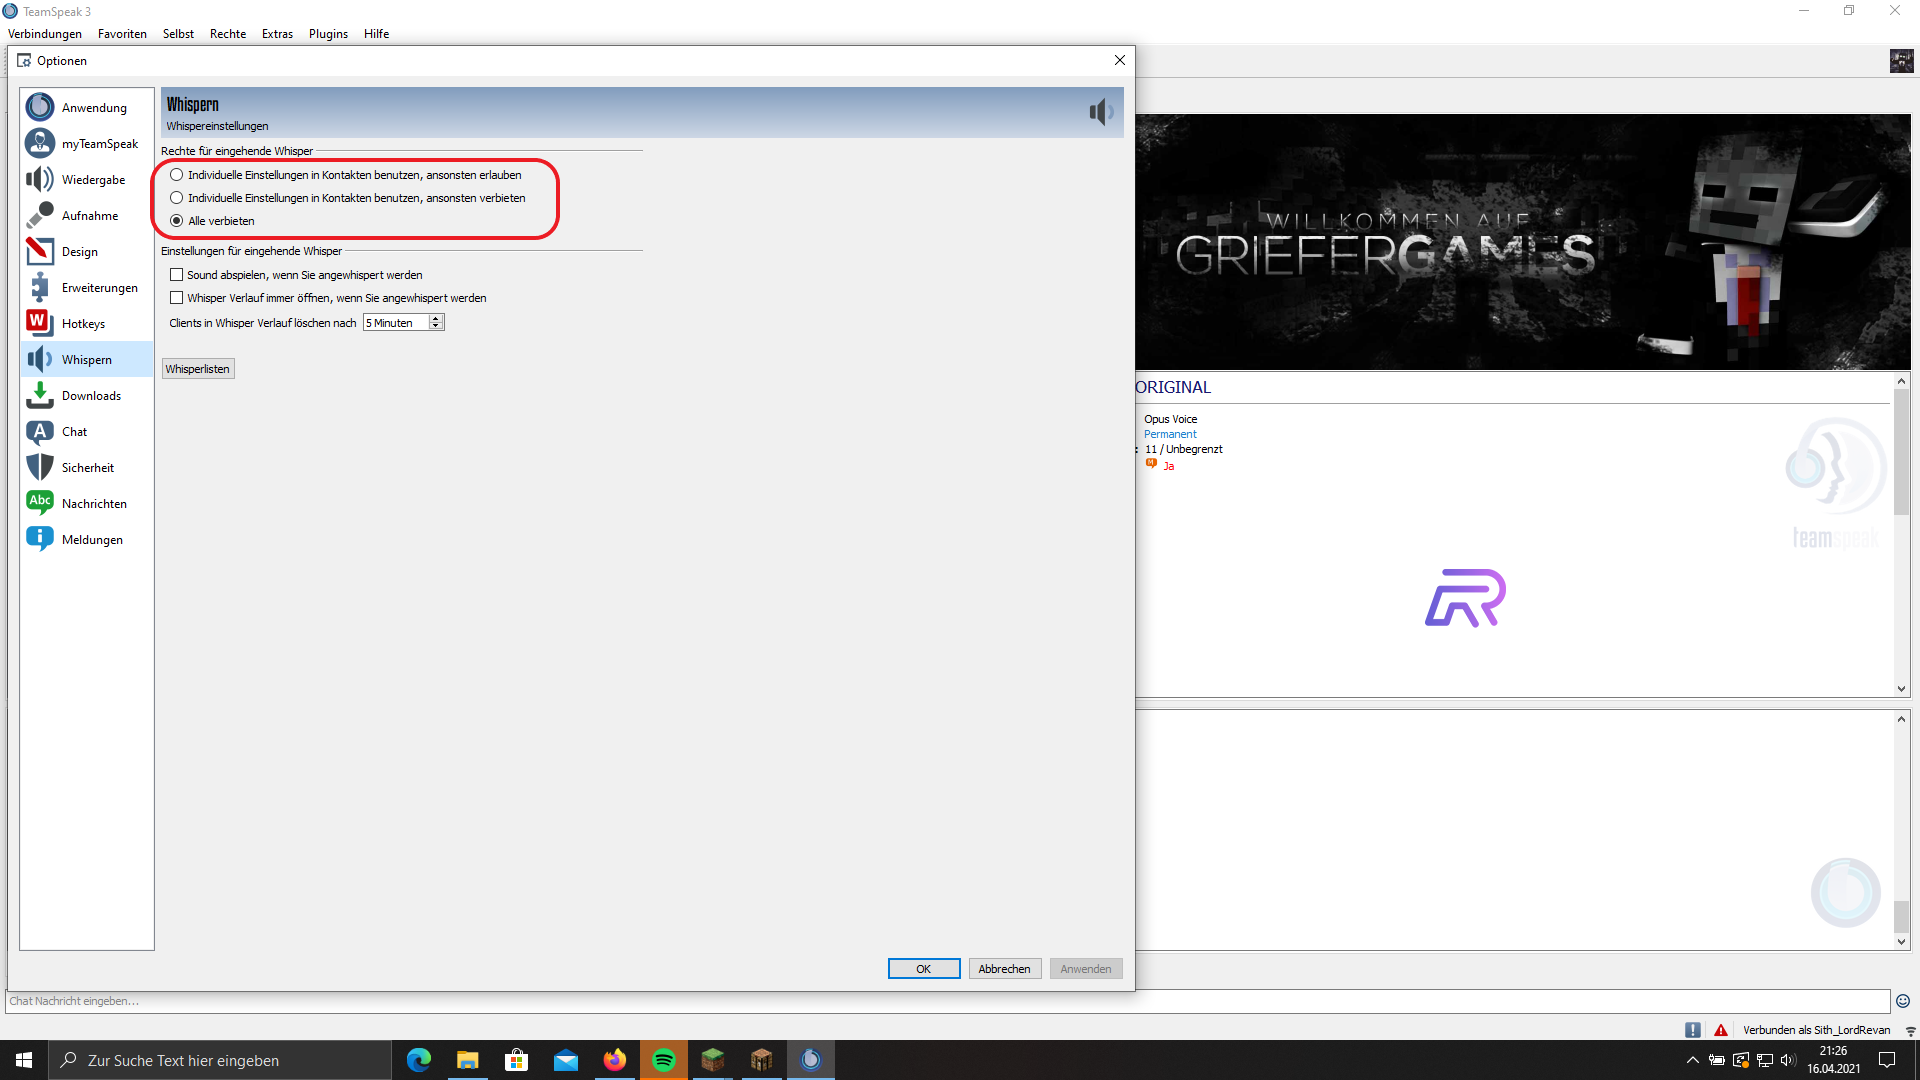Open the Hotkeys icon
Screen dimensions: 1920x1080
click(40, 323)
